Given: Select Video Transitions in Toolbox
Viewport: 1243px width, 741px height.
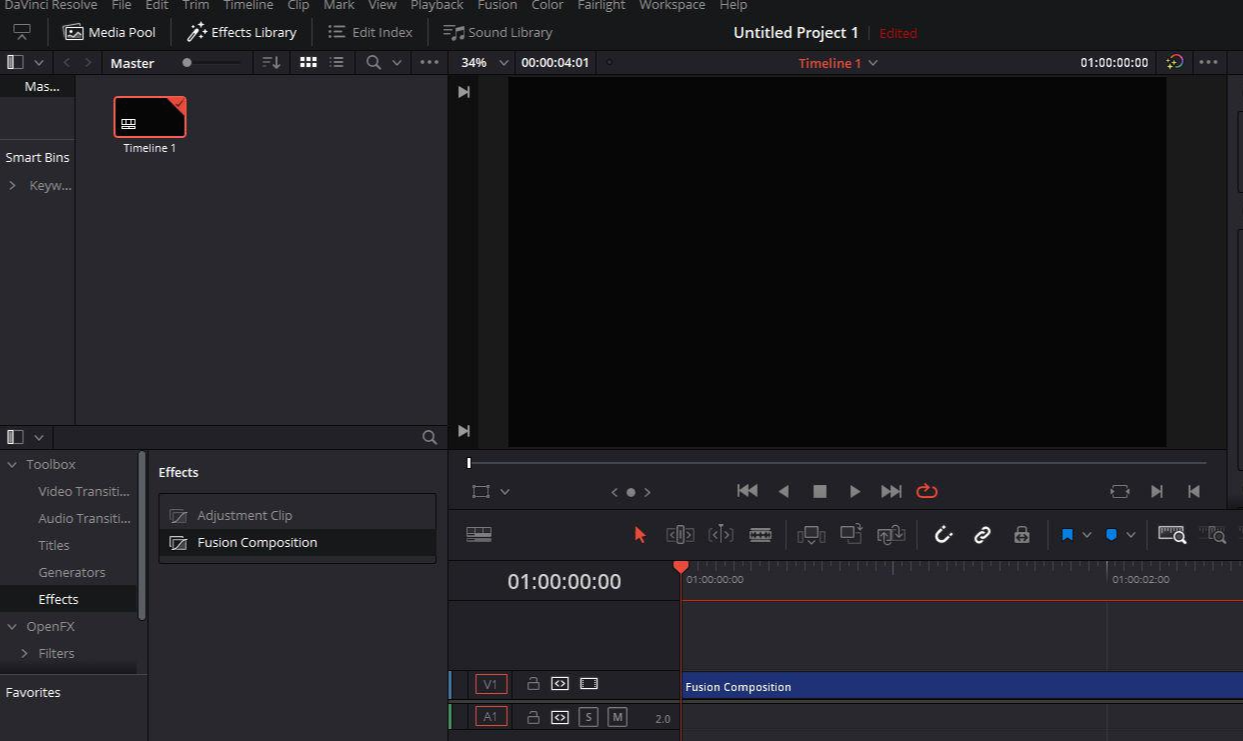Looking at the screenshot, I should pos(84,491).
